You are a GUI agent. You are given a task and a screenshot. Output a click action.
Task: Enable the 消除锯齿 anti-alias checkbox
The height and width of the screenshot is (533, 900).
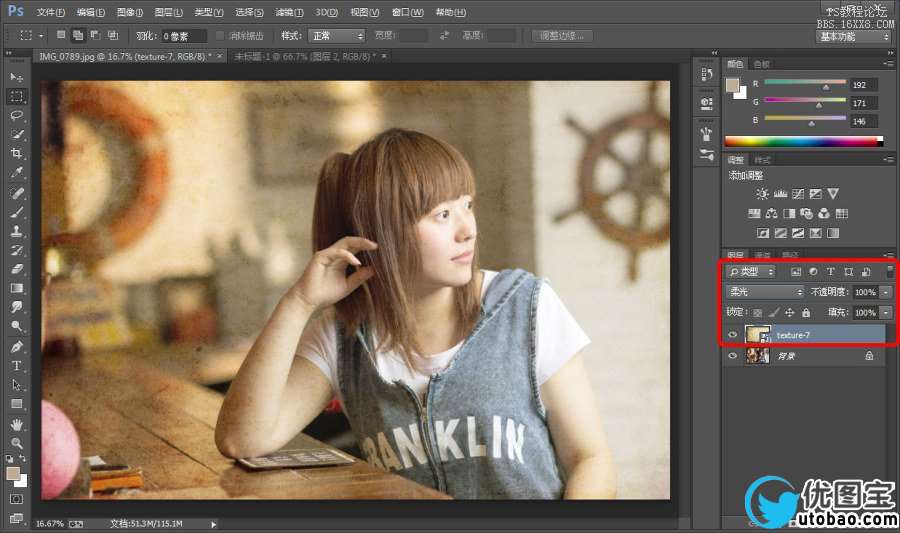(220, 36)
